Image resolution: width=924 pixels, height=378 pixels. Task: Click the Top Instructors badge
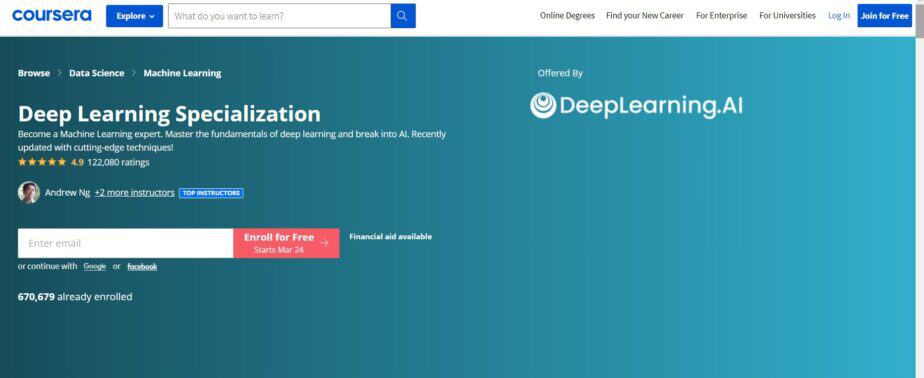point(211,193)
